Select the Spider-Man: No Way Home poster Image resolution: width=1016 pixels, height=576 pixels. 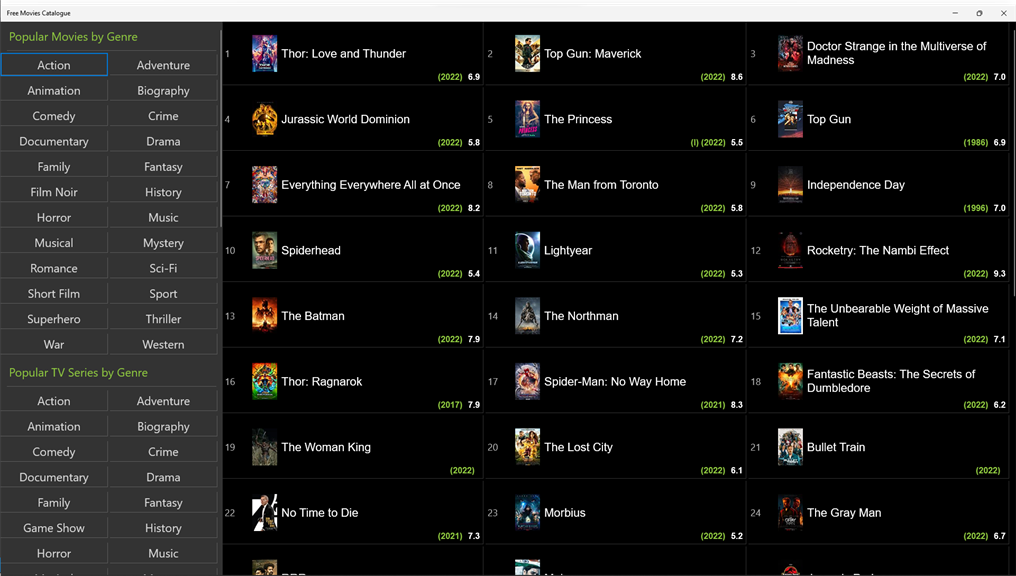click(x=527, y=382)
